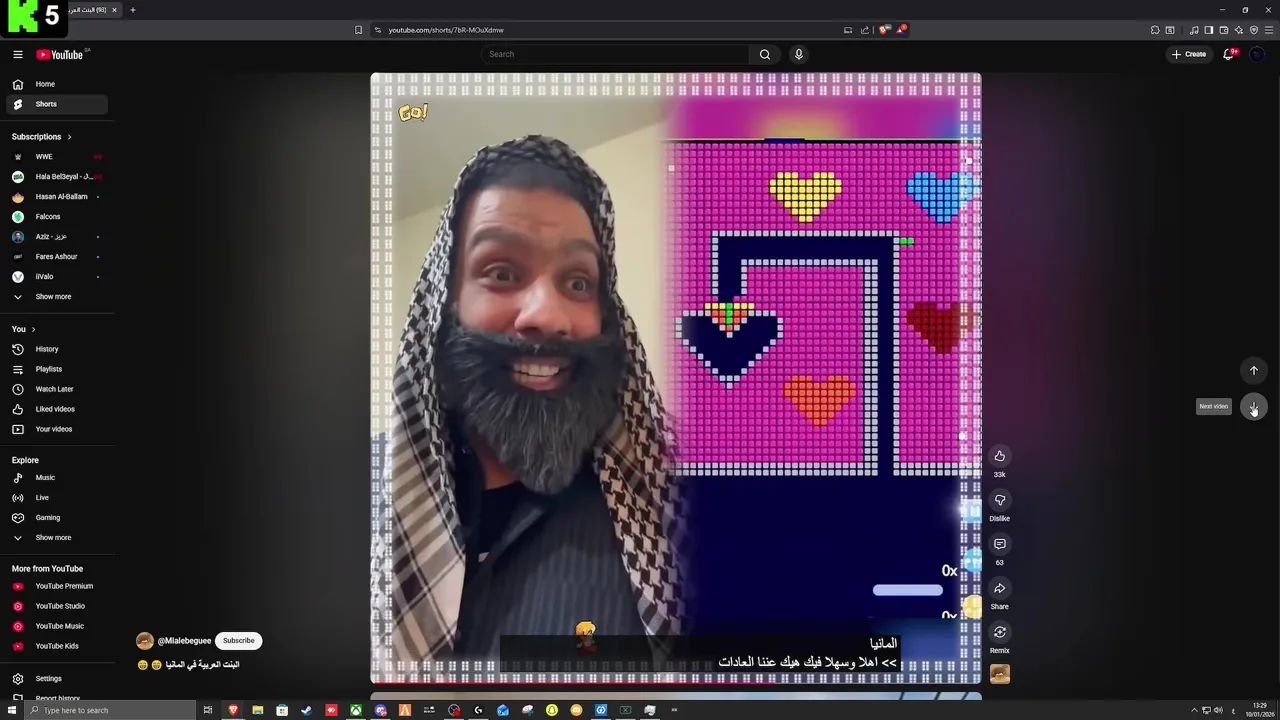The height and width of the screenshot is (720, 1280).
Task: Select Shorts in sidebar
Action: [57, 104]
